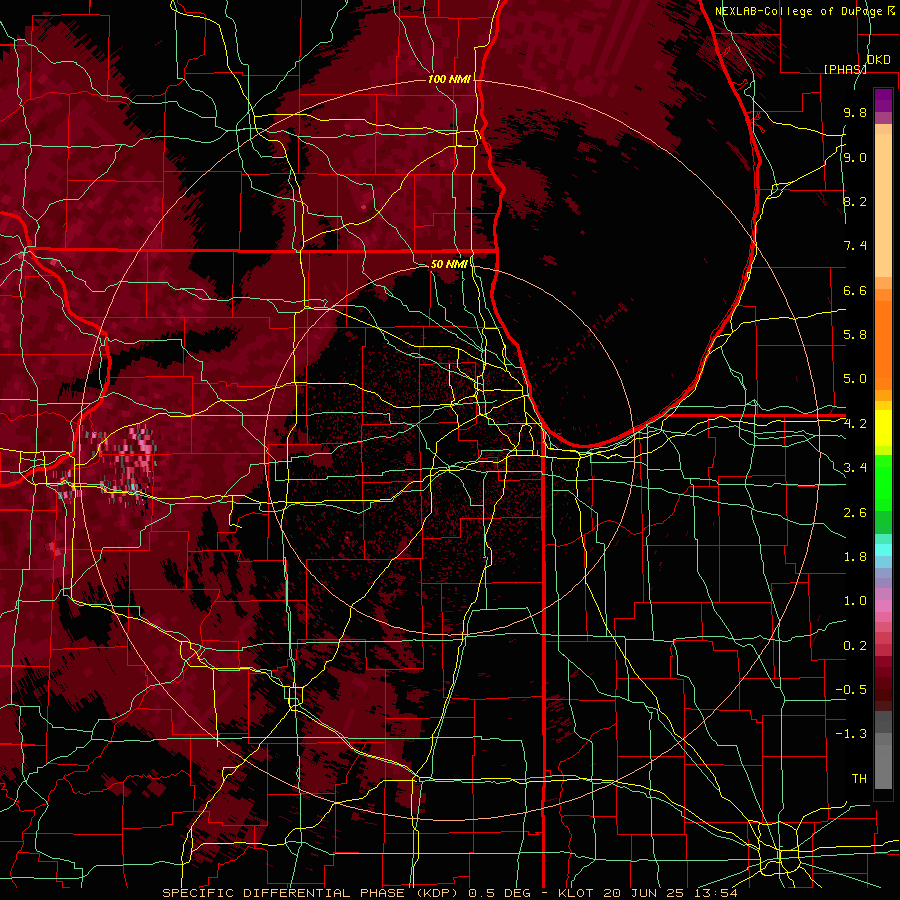Click the 9.8 scale value

pyautogui.click(x=855, y=113)
